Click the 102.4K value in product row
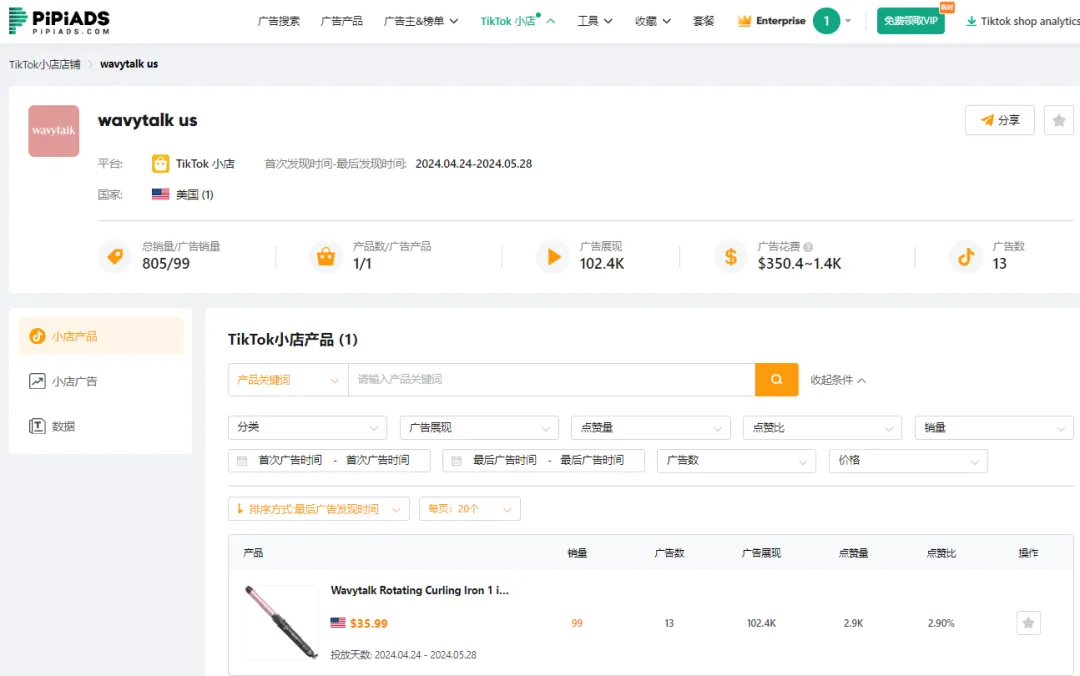The width and height of the screenshot is (1080, 676). (761, 623)
